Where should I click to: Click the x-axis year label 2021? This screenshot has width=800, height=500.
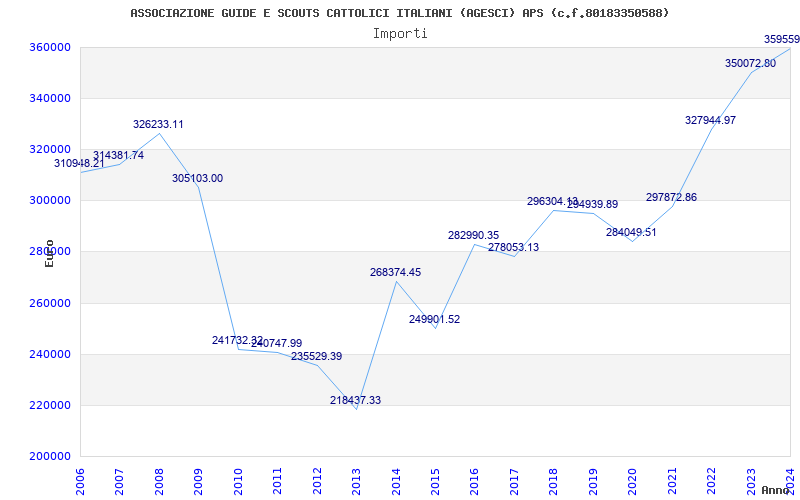(672, 481)
